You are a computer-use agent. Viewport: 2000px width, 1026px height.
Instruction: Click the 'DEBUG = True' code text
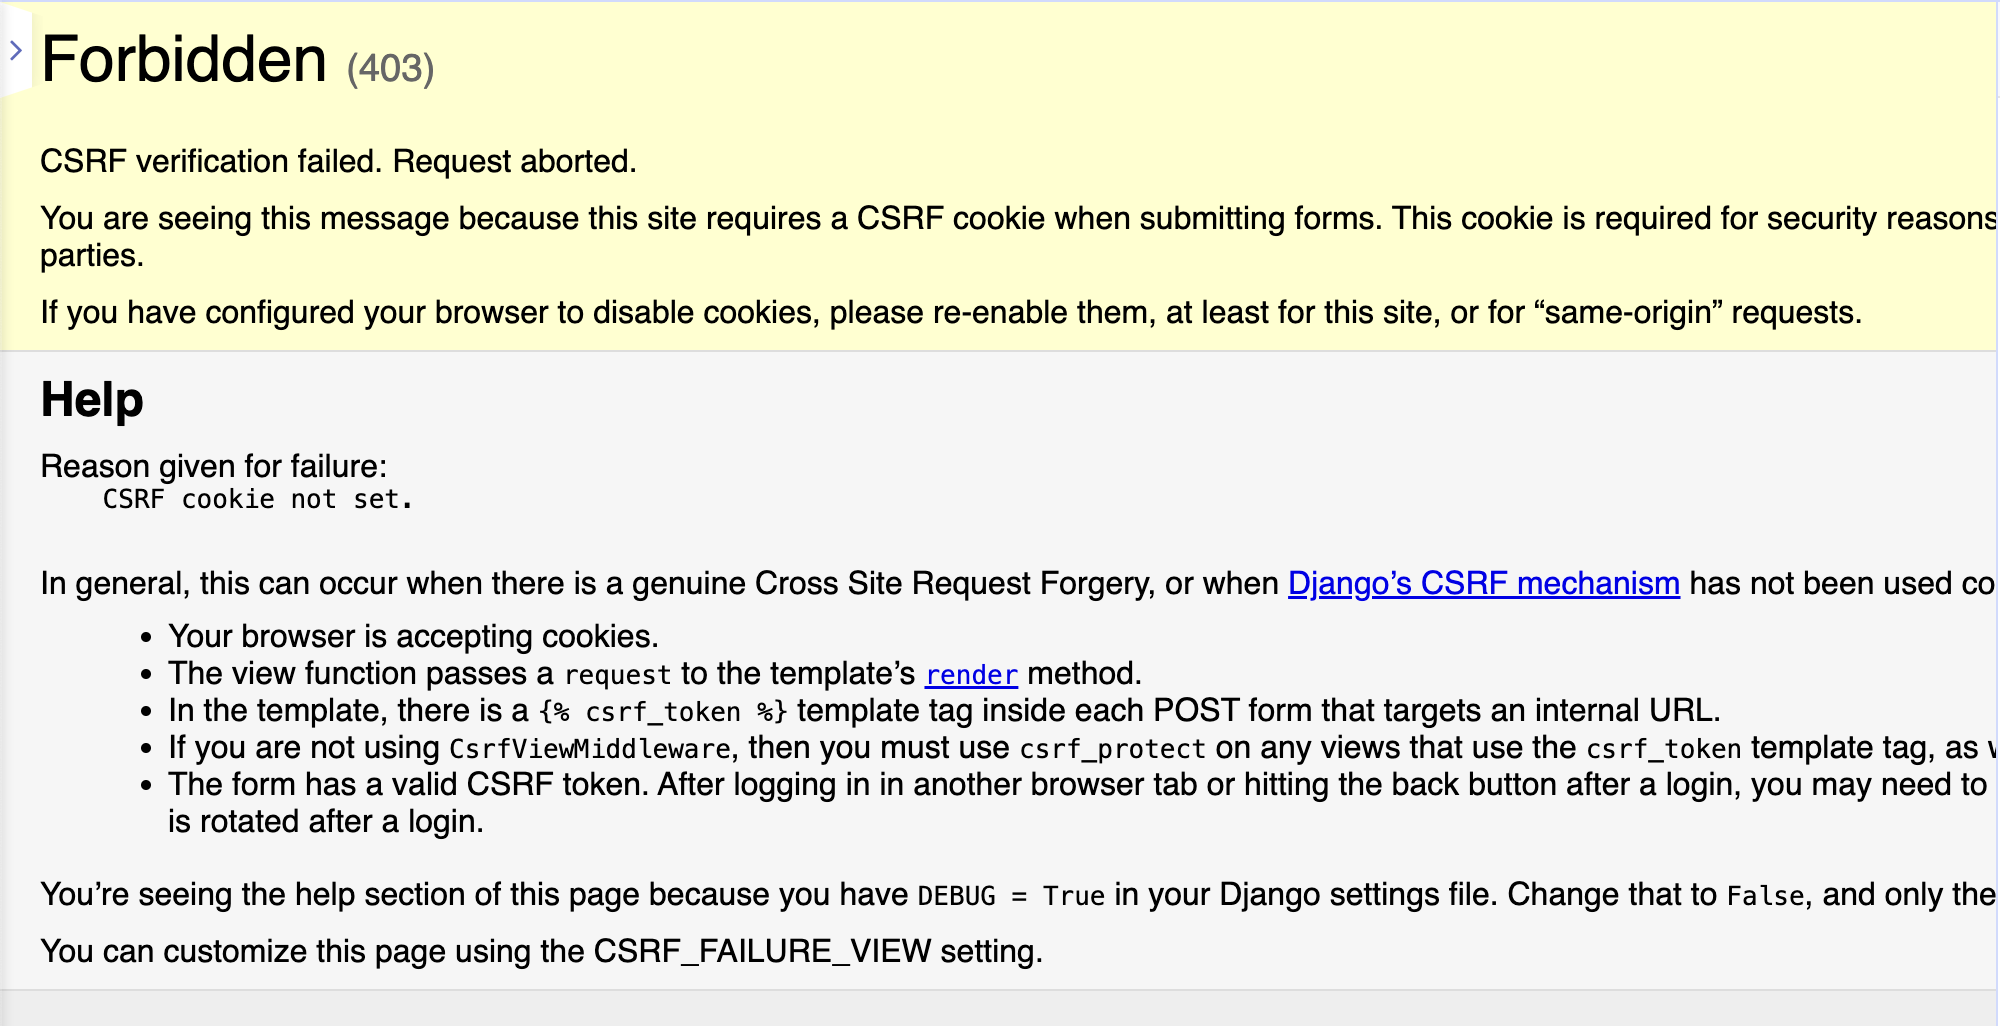pyautogui.click(x=1011, y=896)
